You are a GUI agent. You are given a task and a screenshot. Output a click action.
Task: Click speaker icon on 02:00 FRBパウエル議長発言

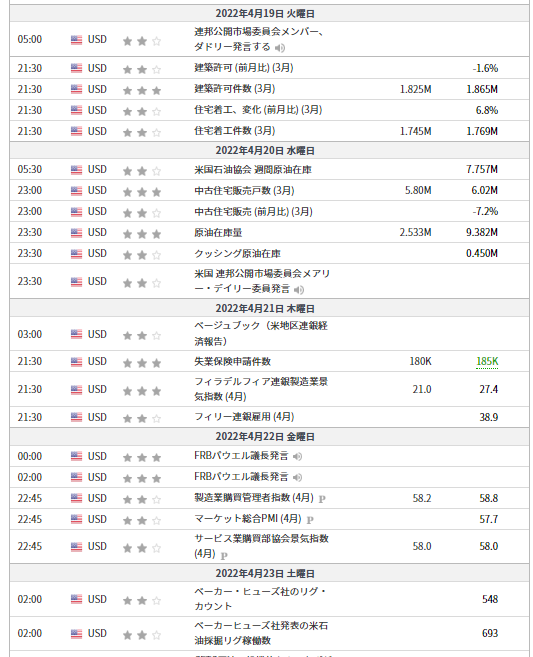[297, 477]
